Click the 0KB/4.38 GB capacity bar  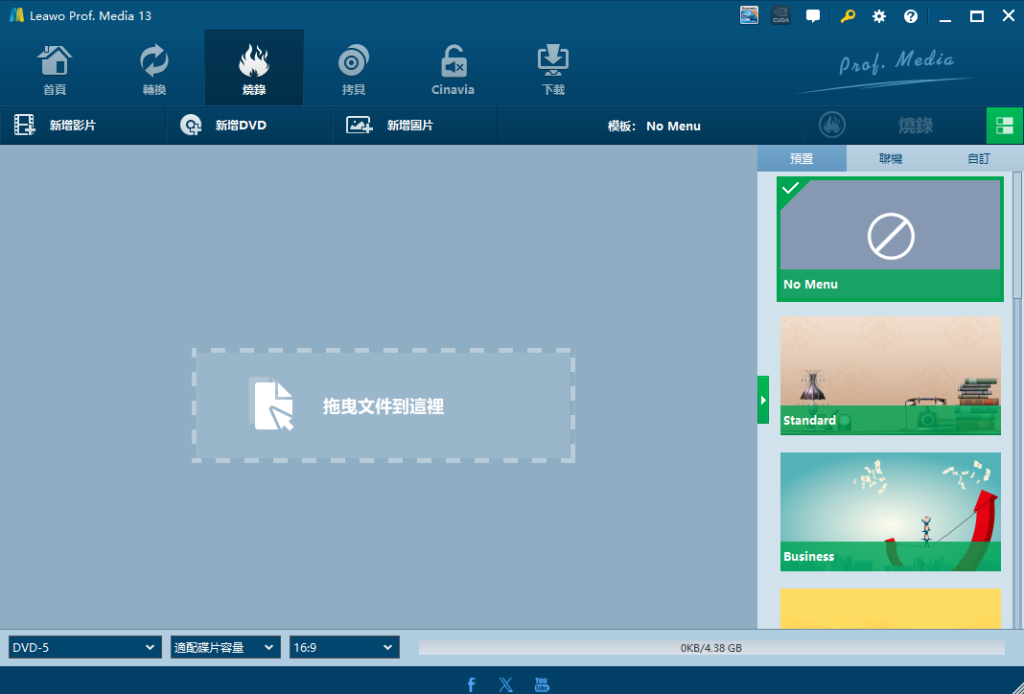pos(711,648)
